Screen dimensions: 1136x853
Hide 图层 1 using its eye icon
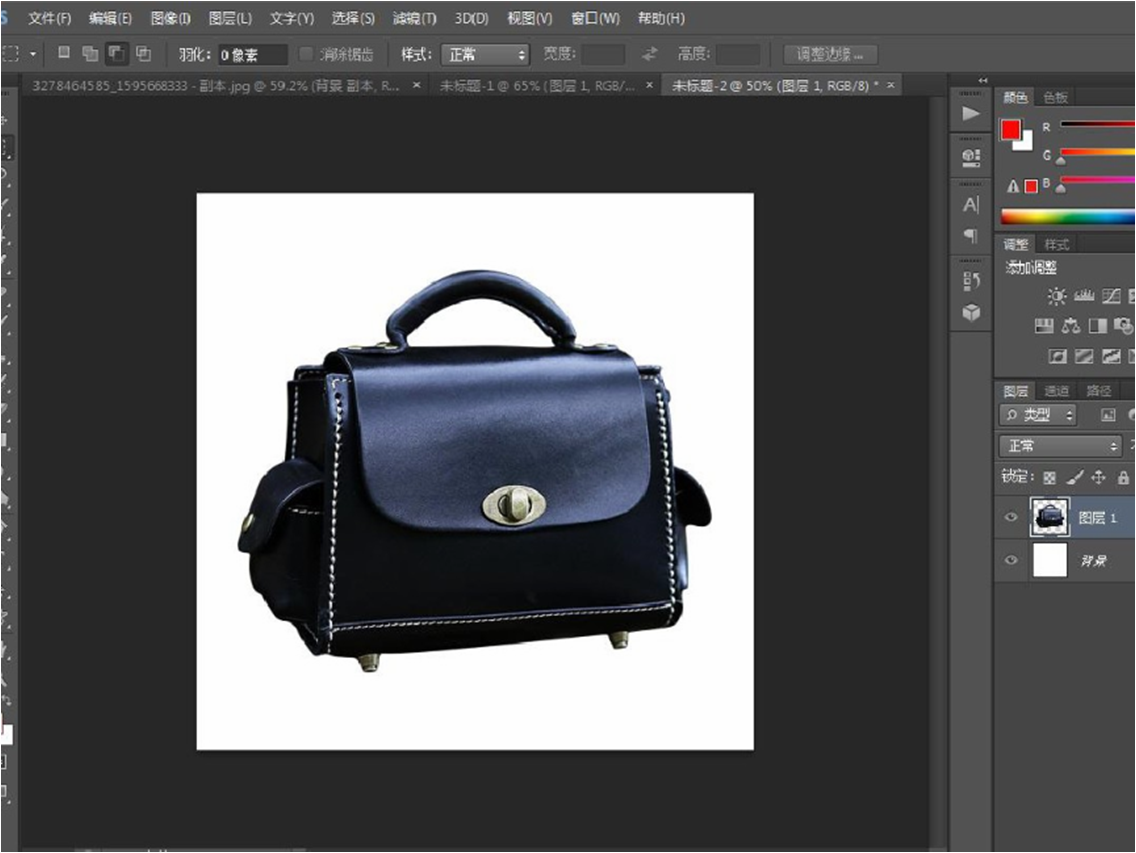pyautogui.click(x=1011, y=517)
